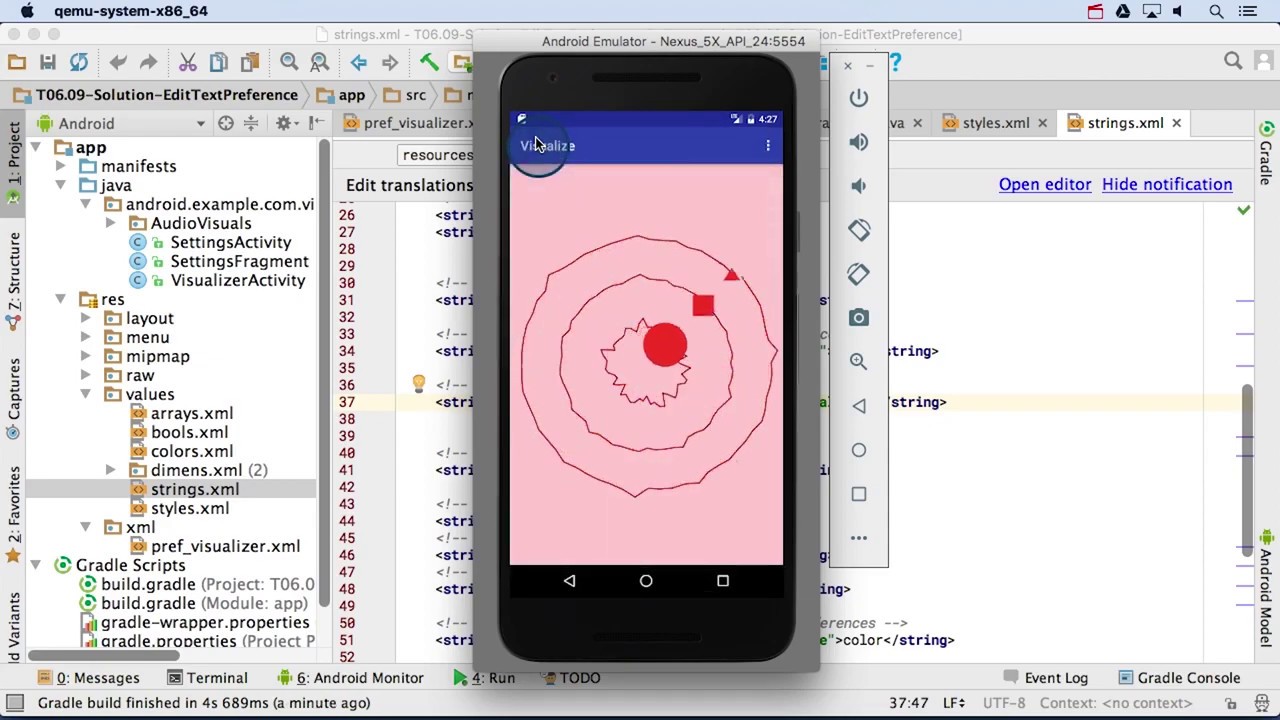Viewport: 1280px width, 720px height.
Task: Click the blue Back navigation arrow
Action: tap(359, 62)
